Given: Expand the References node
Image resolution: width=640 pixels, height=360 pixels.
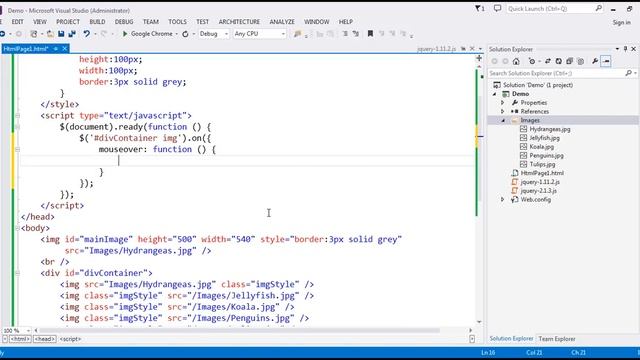Looking at the screenshot, I should coord(503,111).
